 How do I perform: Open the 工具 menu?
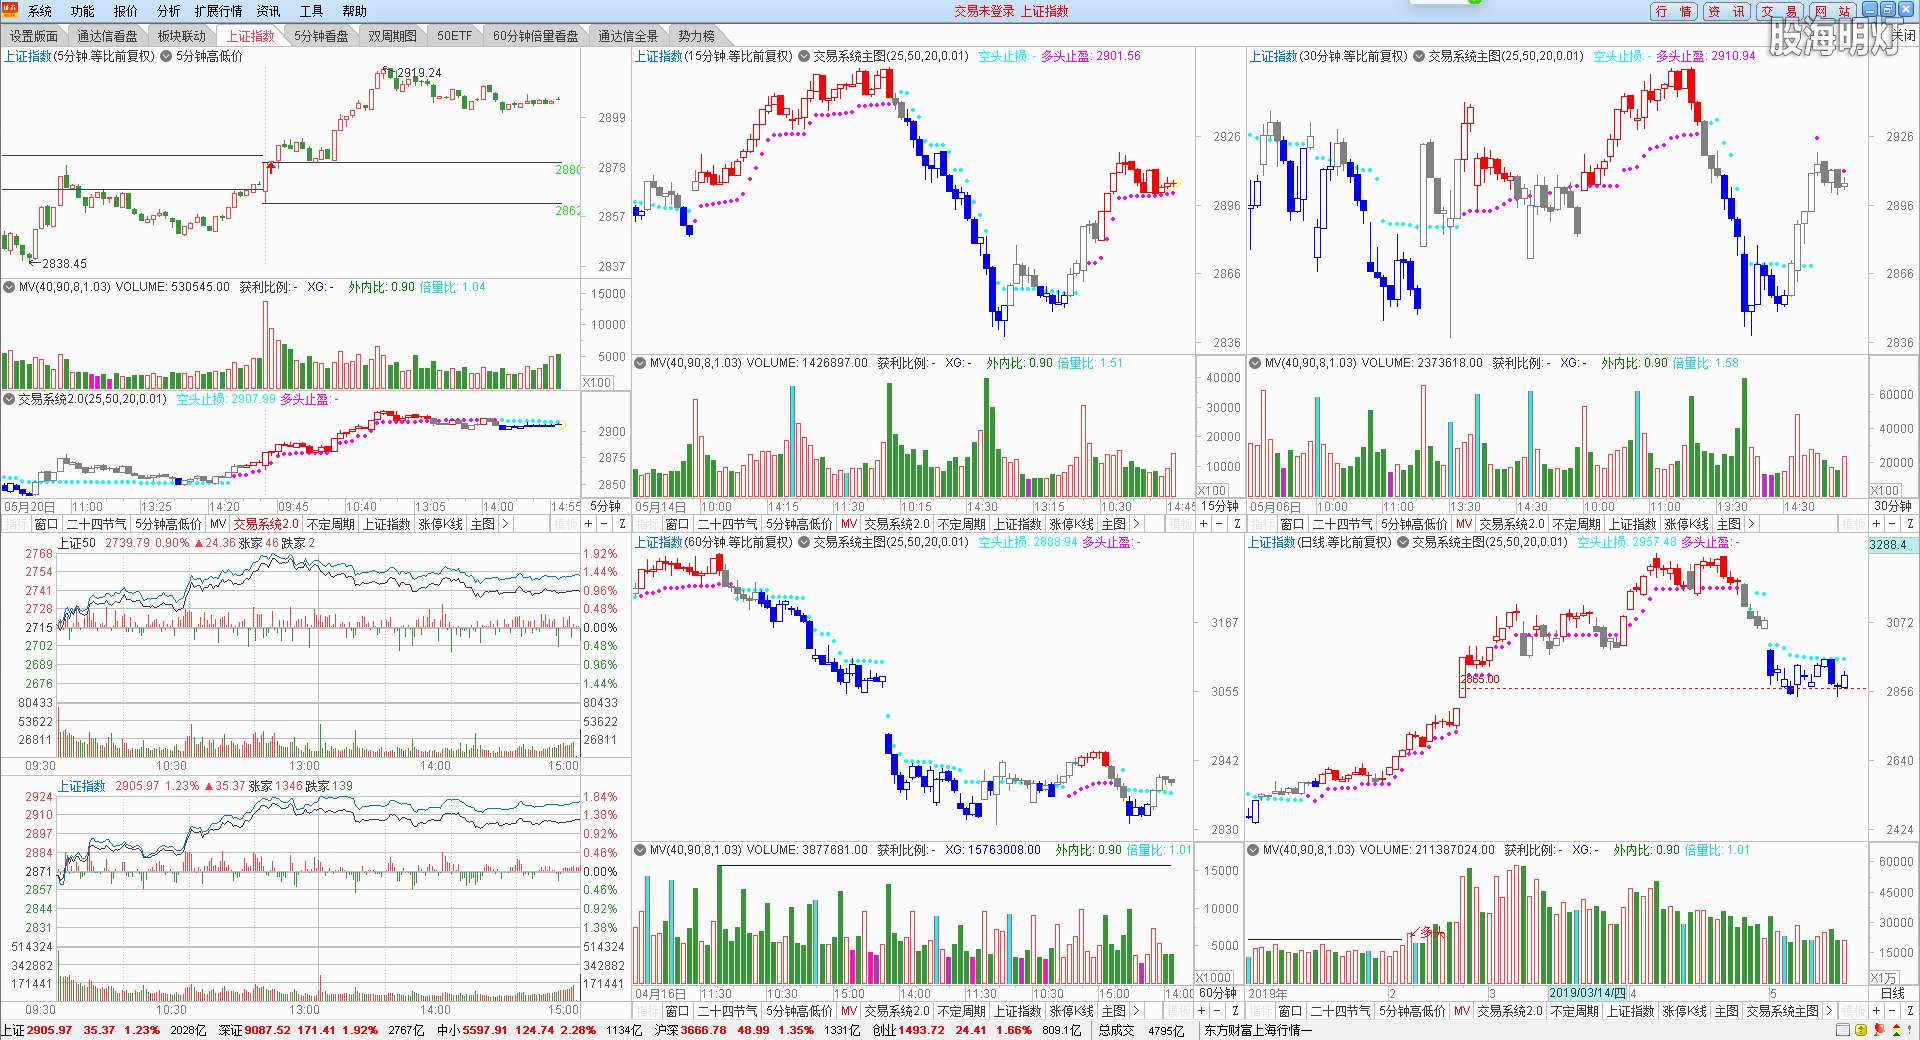(x=311, y=11)
